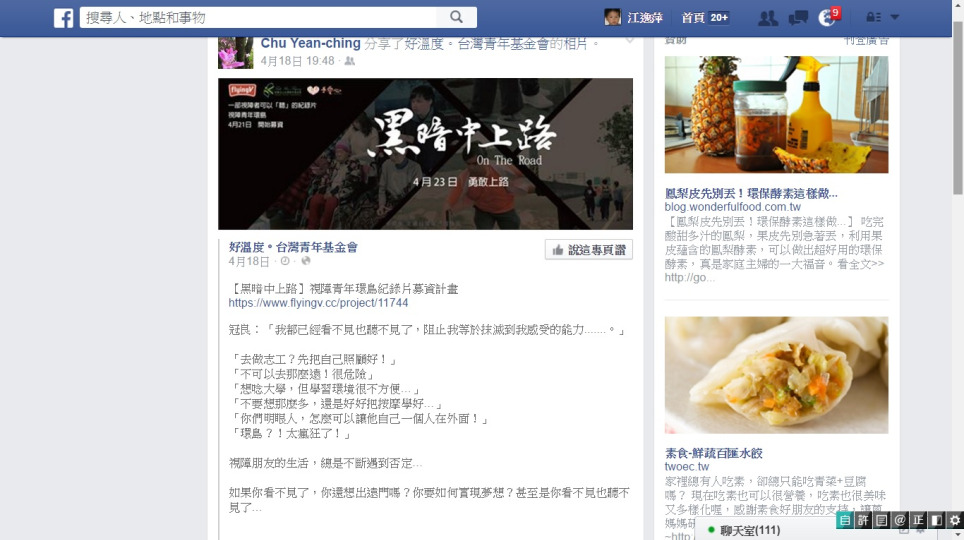Click the Facebook logo icon
Screen dimensions: 964x540
pos(63,18)
